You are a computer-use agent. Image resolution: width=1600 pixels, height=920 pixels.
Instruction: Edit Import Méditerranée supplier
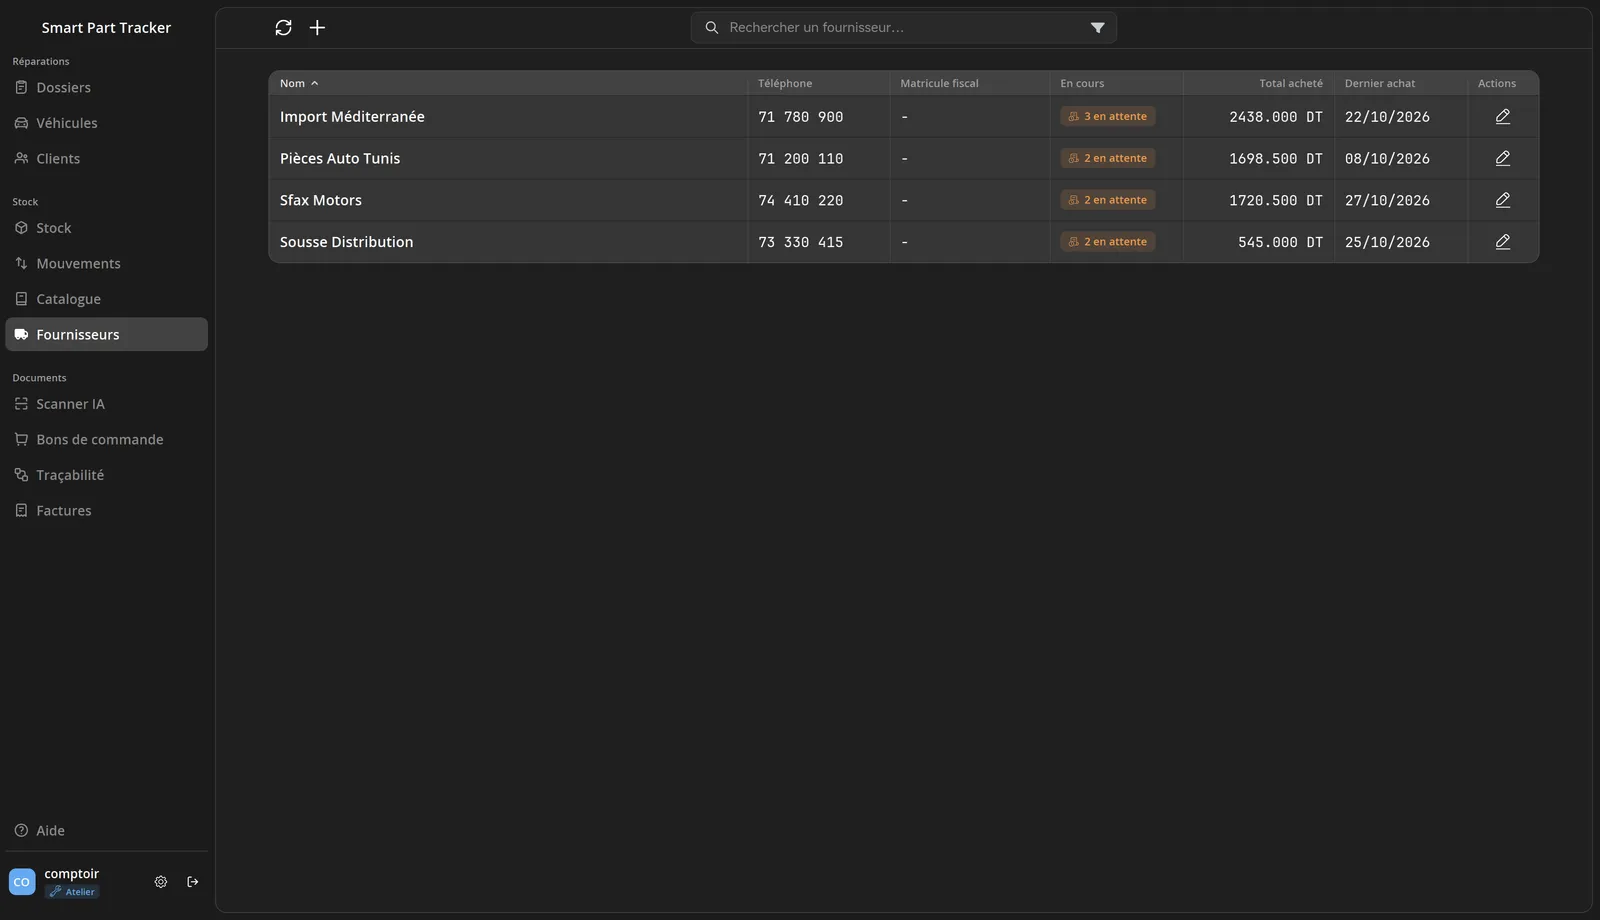coord(1502,117)
